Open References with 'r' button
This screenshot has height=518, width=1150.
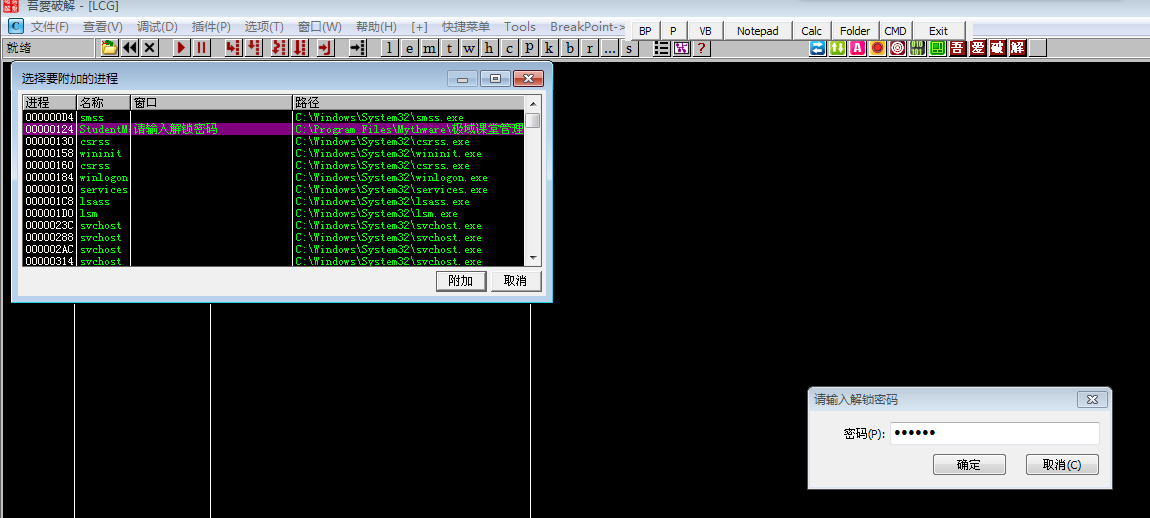point(589,48)
